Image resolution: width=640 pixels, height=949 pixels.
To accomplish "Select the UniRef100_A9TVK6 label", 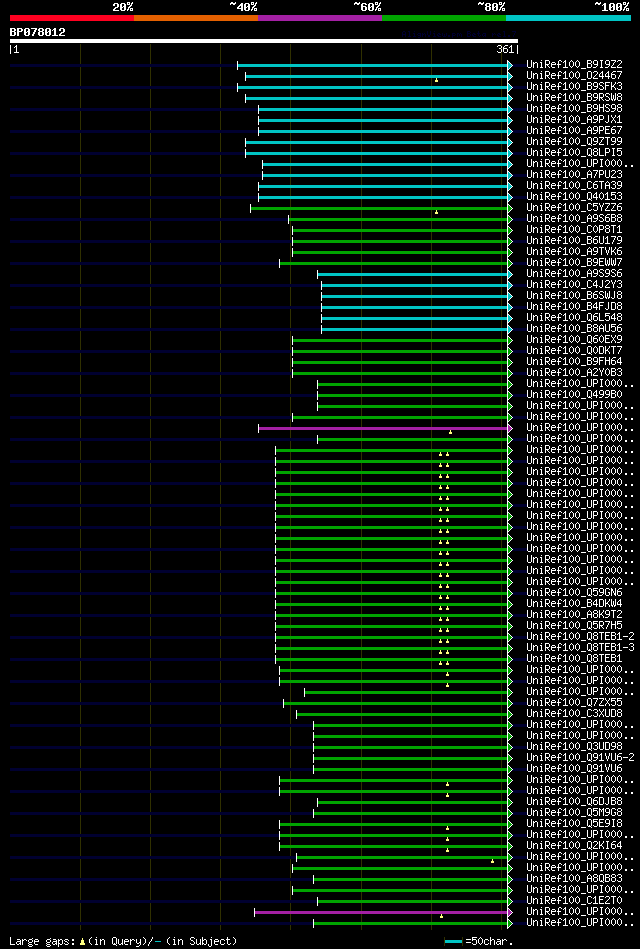I will point(575,251).
